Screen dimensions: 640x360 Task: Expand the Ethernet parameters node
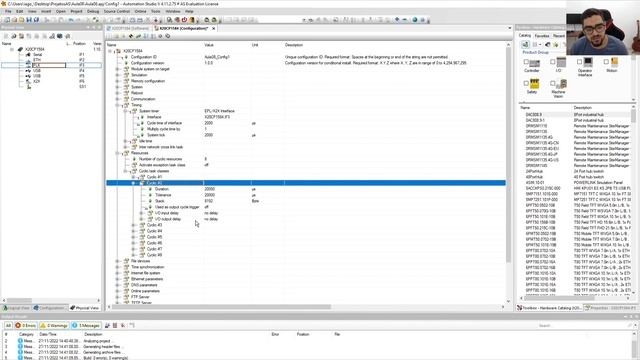click(117, 279)
